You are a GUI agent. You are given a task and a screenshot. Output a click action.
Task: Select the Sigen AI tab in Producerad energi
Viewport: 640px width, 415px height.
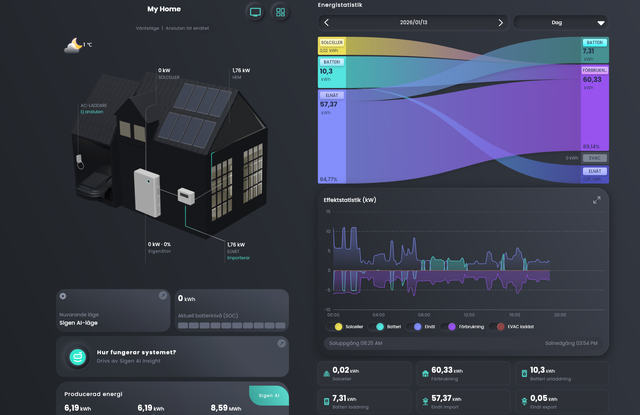coord(269,395)
